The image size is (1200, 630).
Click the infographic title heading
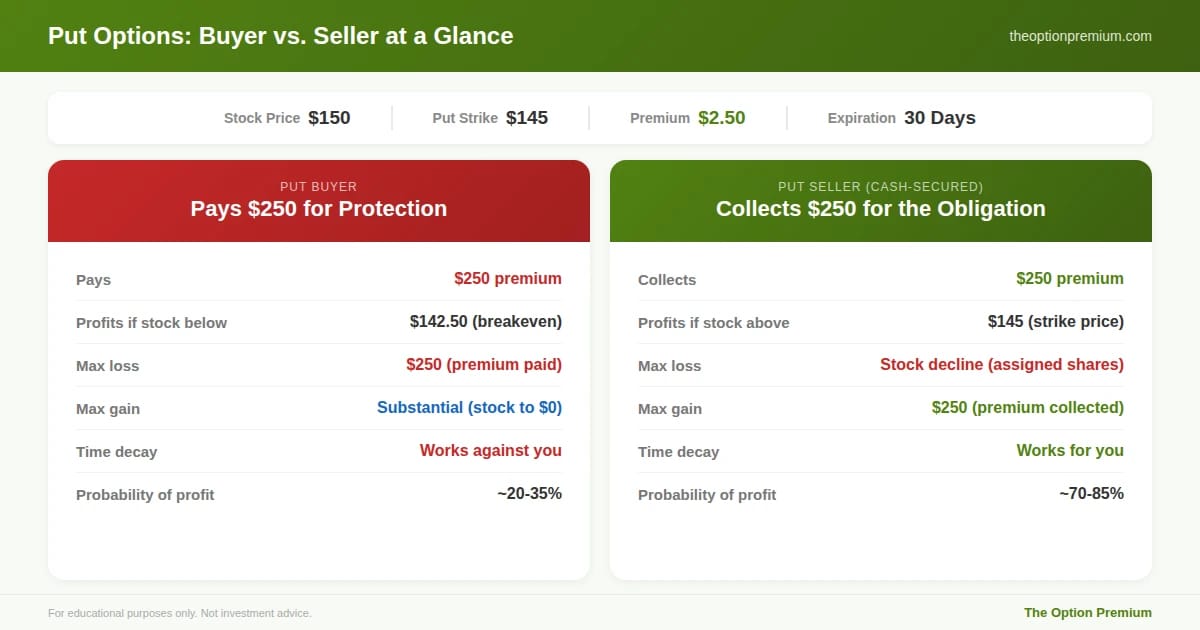(x=280, y=36)
